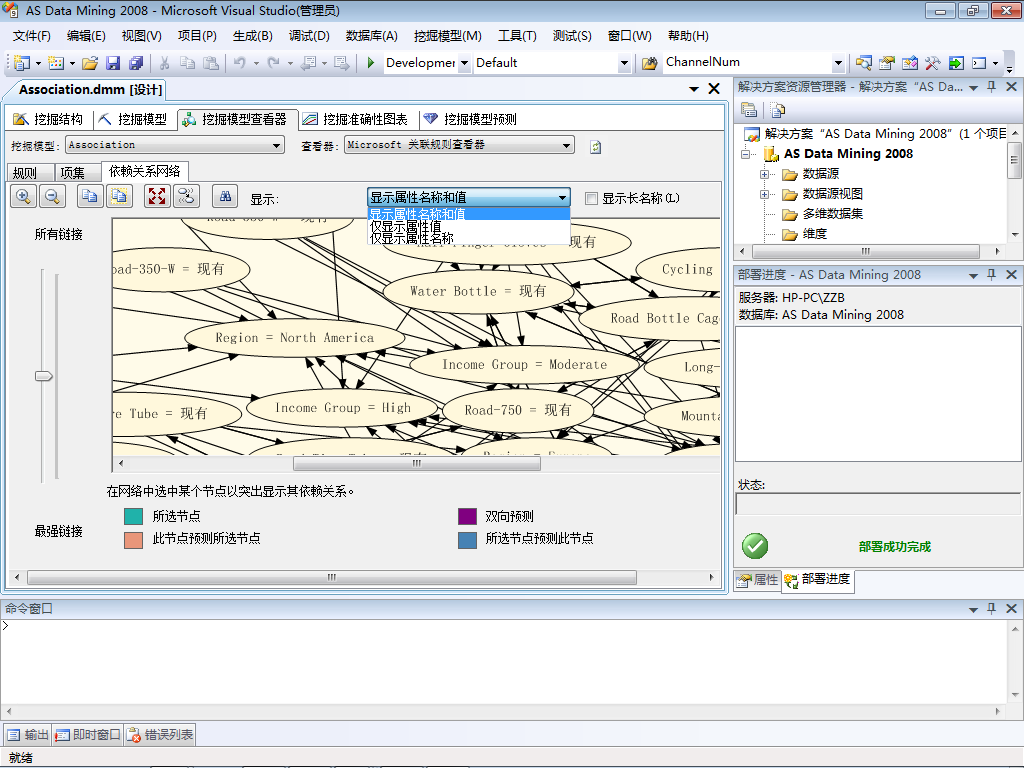This screenshot has width=1024, height=768.
Task: Click the links strength slider handle
Action: click(x=44, y=376)
